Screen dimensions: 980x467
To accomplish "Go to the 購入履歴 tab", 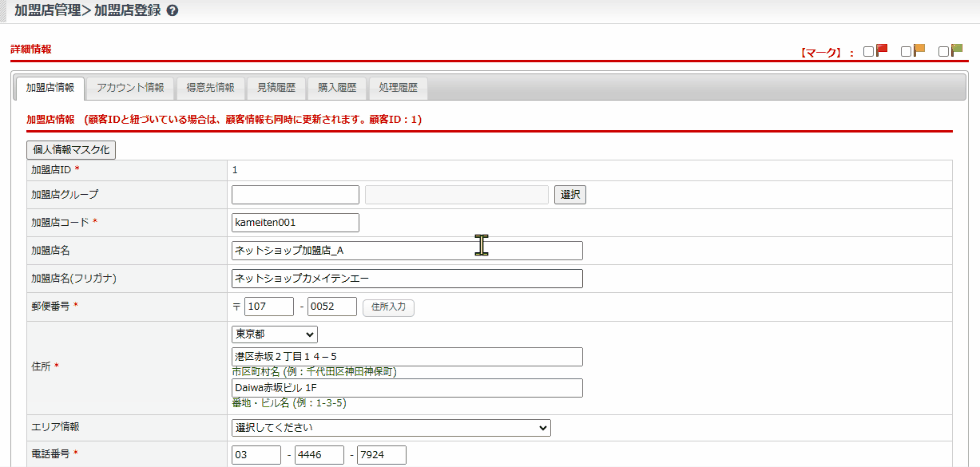I will click(x=336, y=88).
